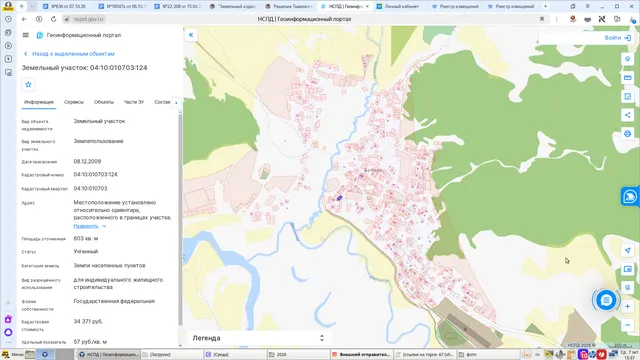Screen dimensions: 640x360
Task: Open 'фото' taskbar window
Action: click(488, 354)
